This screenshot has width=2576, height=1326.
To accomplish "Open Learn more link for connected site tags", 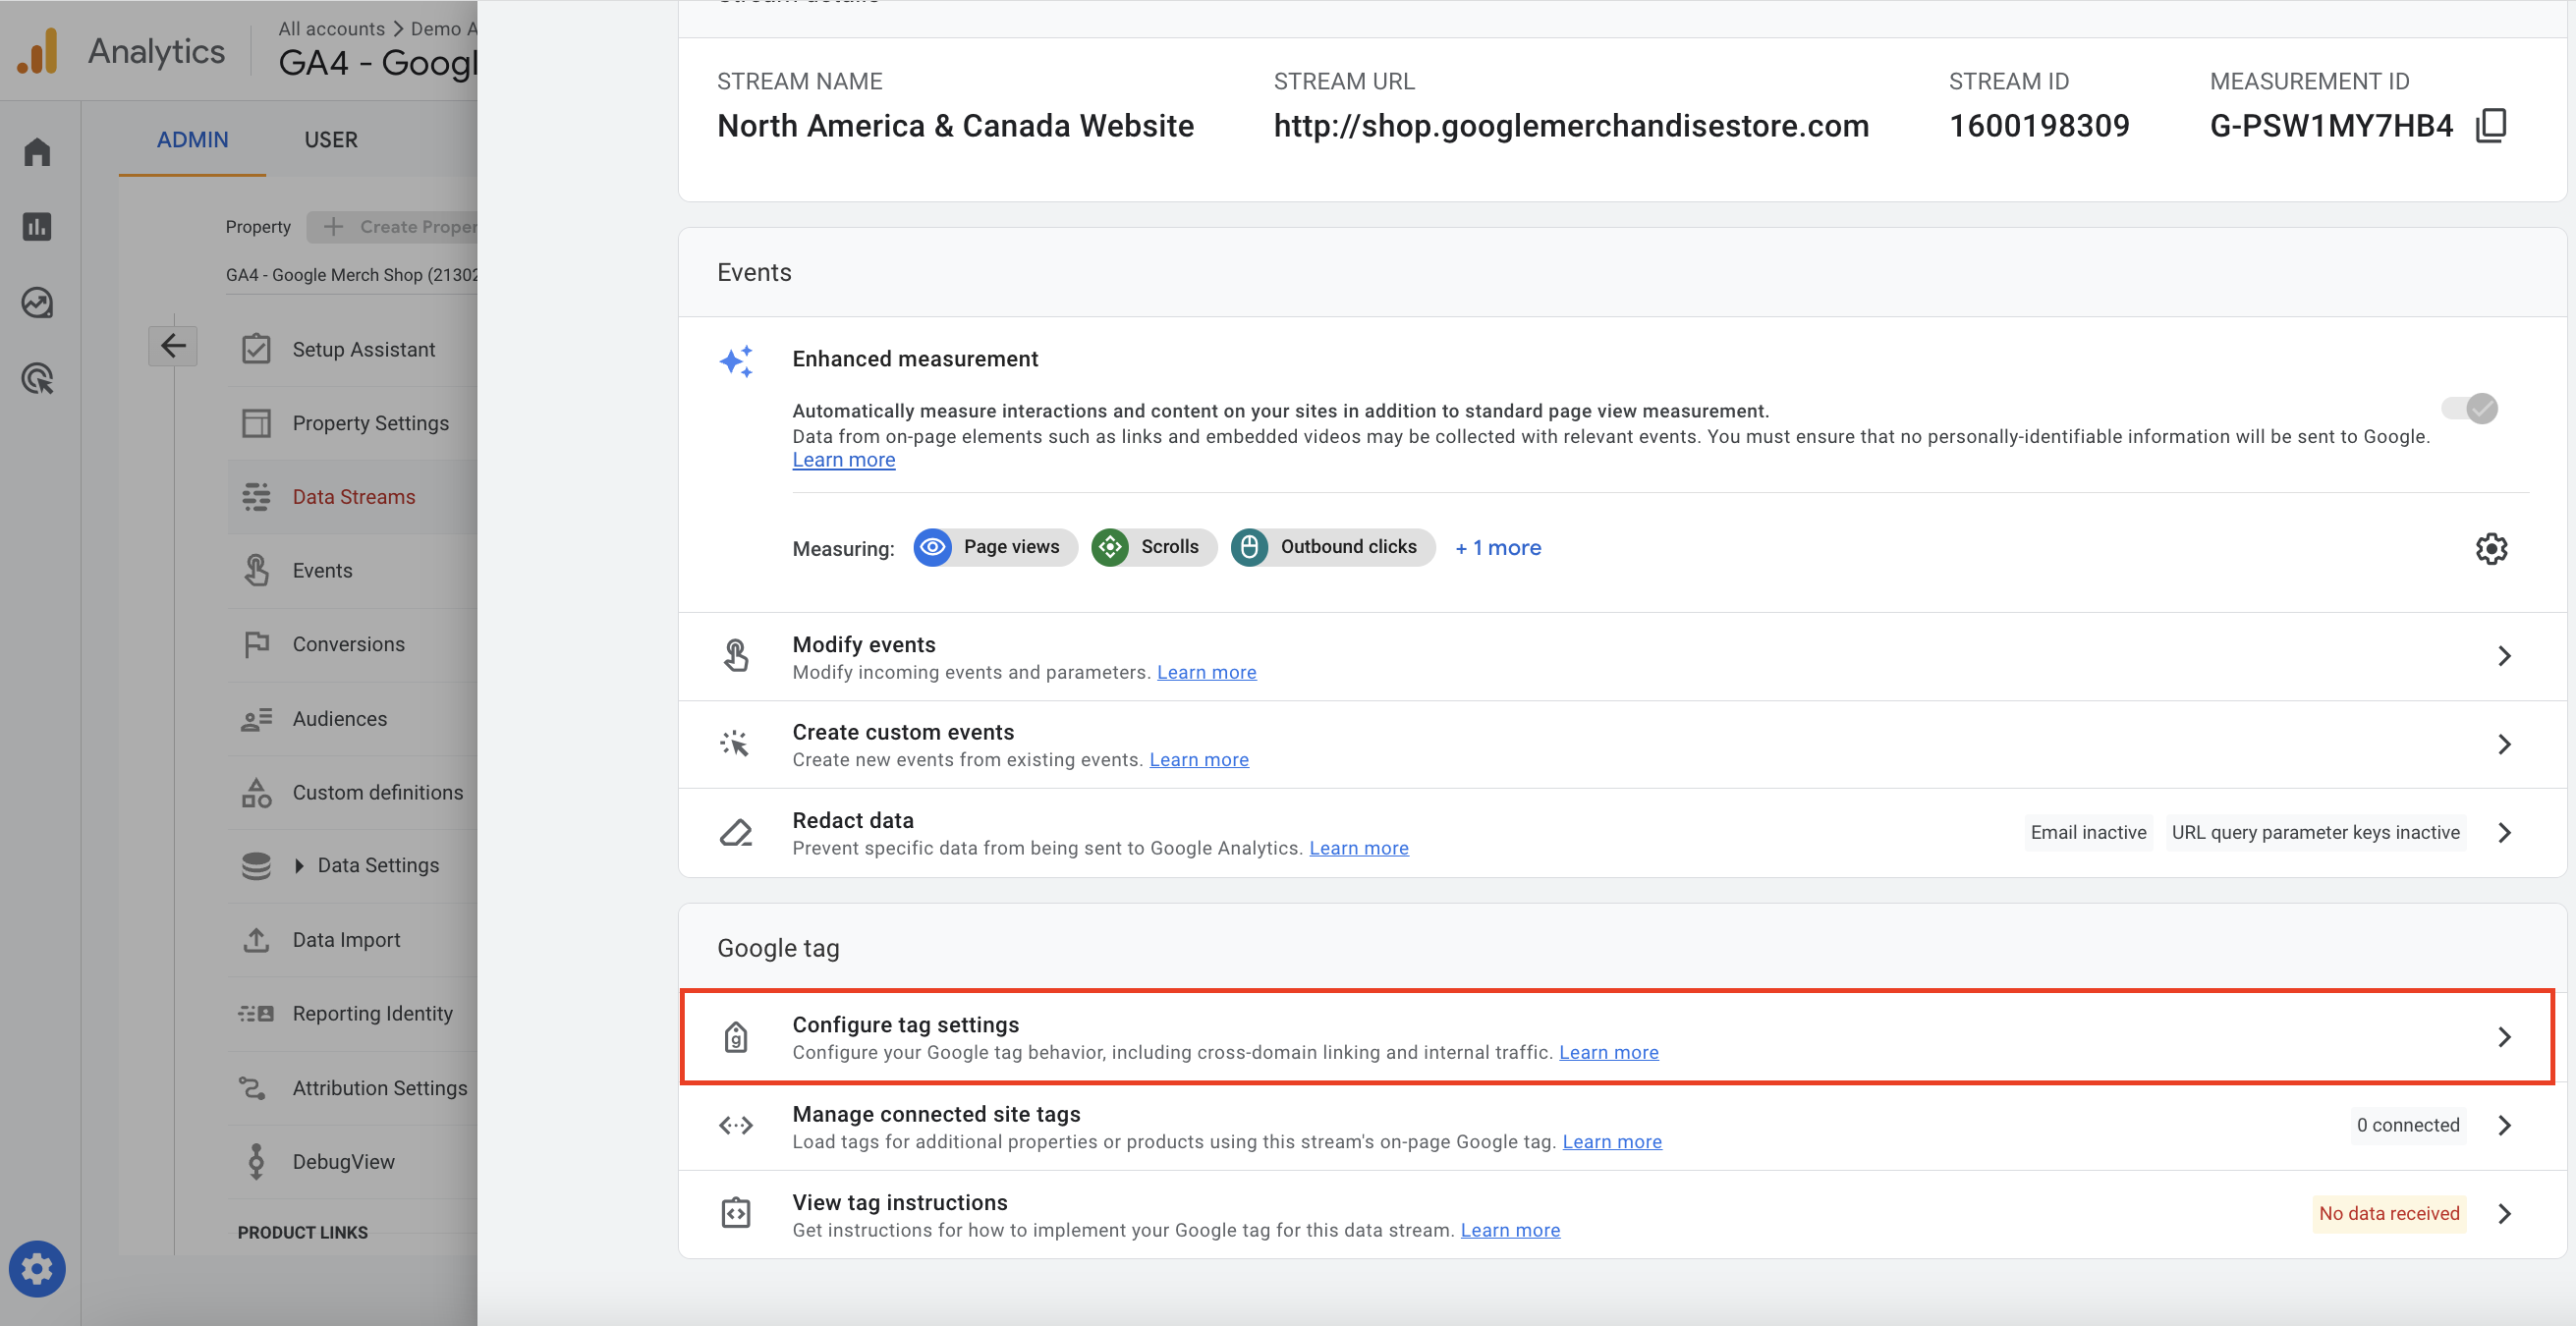I will (1612, 1141).
